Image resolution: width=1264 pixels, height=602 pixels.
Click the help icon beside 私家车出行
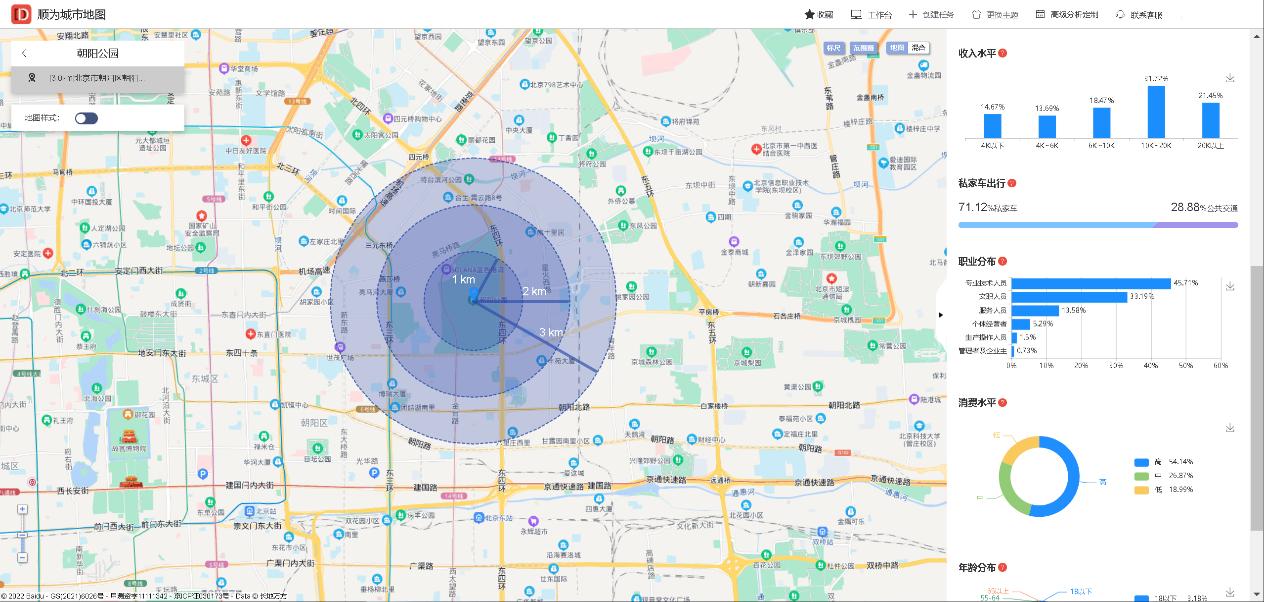click(1012, 183)
